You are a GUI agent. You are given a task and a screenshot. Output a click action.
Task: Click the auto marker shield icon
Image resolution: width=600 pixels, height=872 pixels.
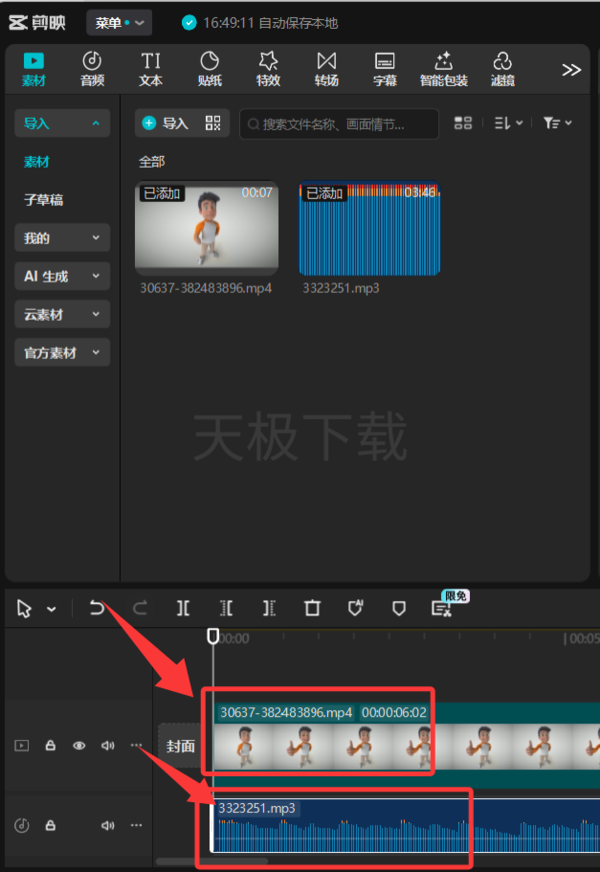(355, 608)
